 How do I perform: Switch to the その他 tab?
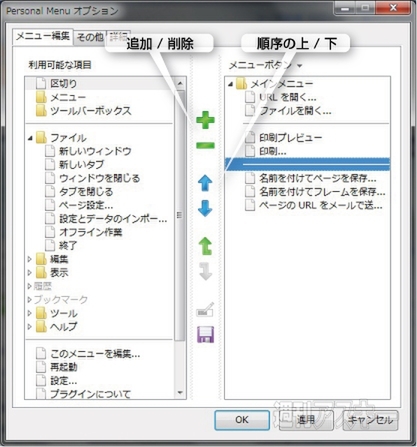point(90,37)
